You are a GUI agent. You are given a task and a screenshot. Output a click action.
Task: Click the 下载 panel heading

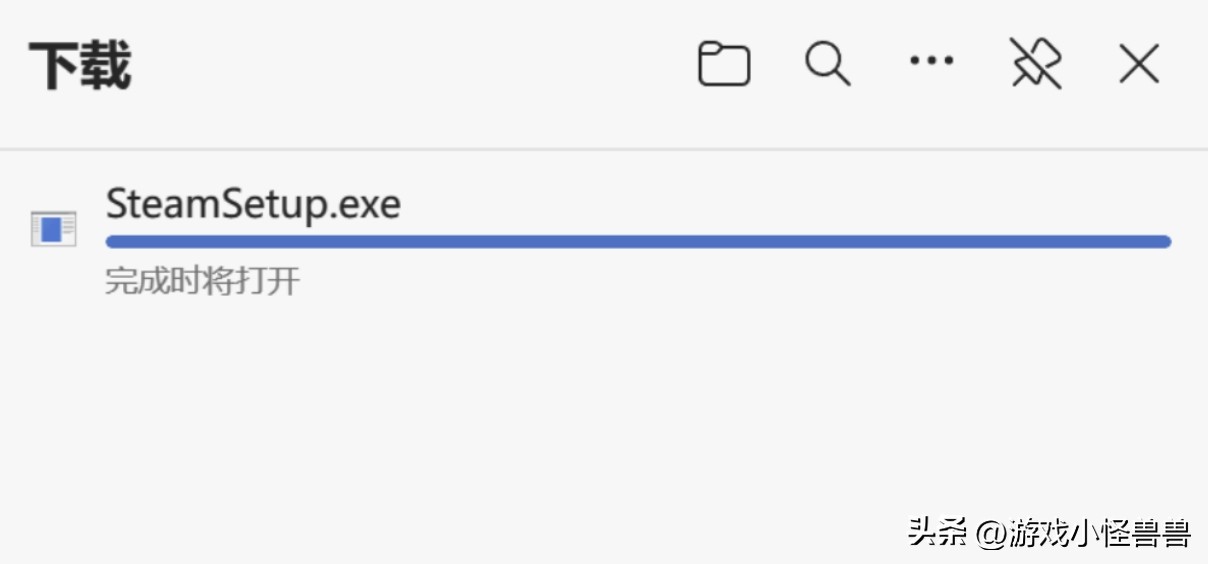click(x=80, y=66)
